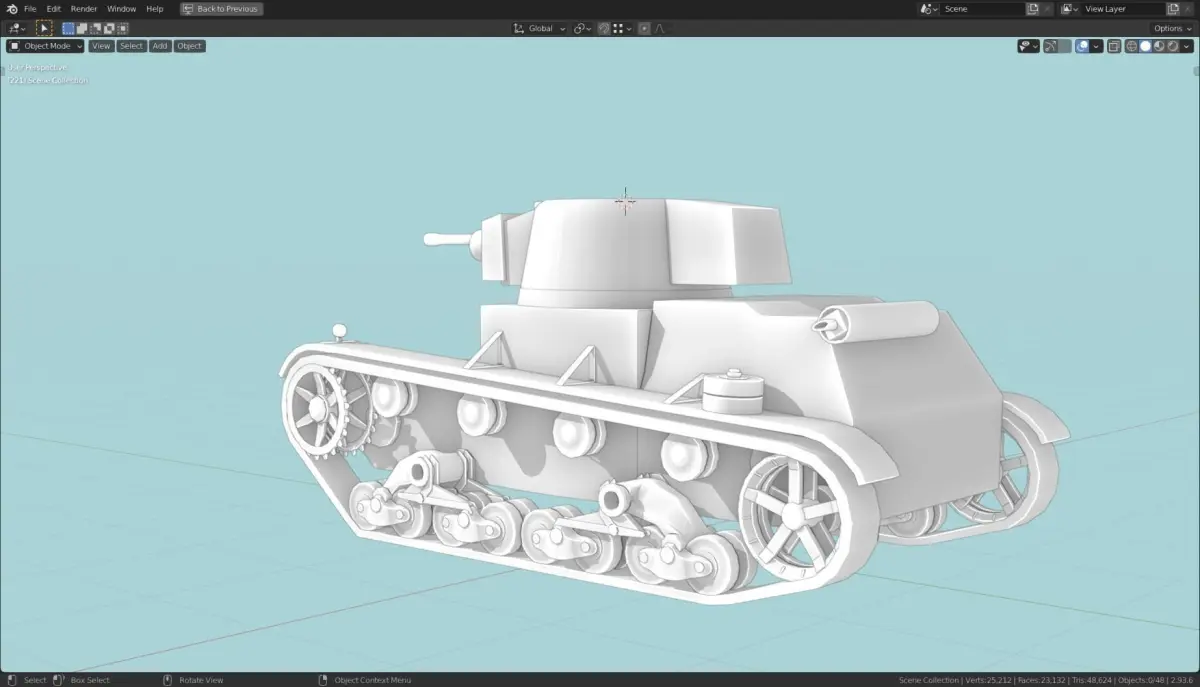1200x687 pixels.
Task: Toggle the snapping magnet icon
Action: pyautogui.click(x=604, y=28)
